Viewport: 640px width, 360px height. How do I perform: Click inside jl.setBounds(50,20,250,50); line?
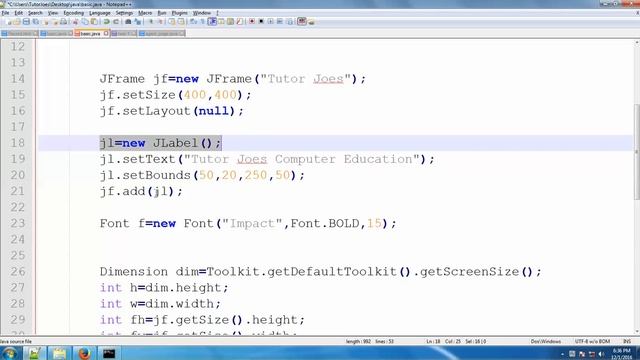pos(202,175)
